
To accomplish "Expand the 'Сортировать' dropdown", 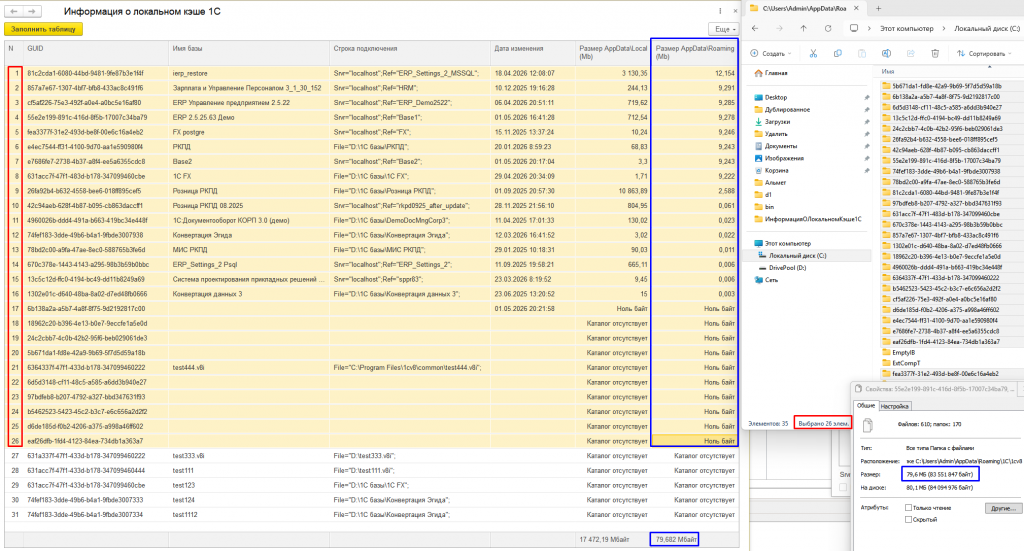I will pyautogui.click(x=984, y=54).
